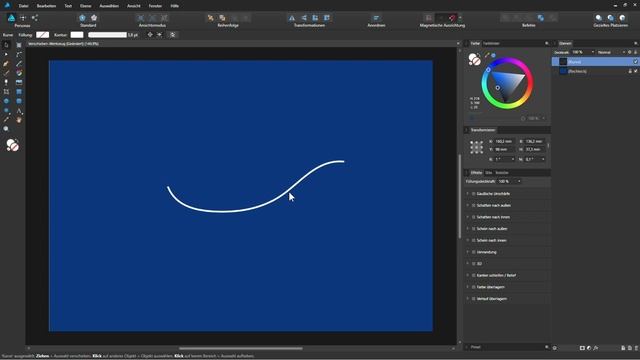The image size is (640, 360).
Task: Select the Pencil tool
Action: click(x=19, y=64)
